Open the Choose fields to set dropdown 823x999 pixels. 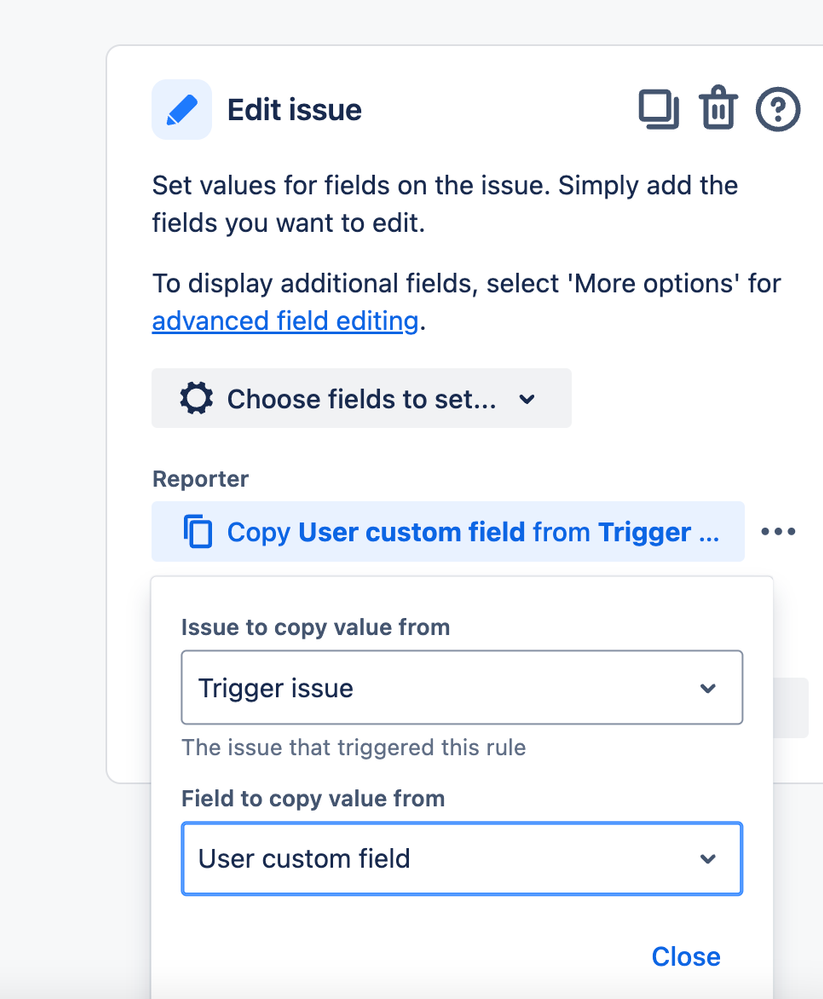[x=360, y=398]
